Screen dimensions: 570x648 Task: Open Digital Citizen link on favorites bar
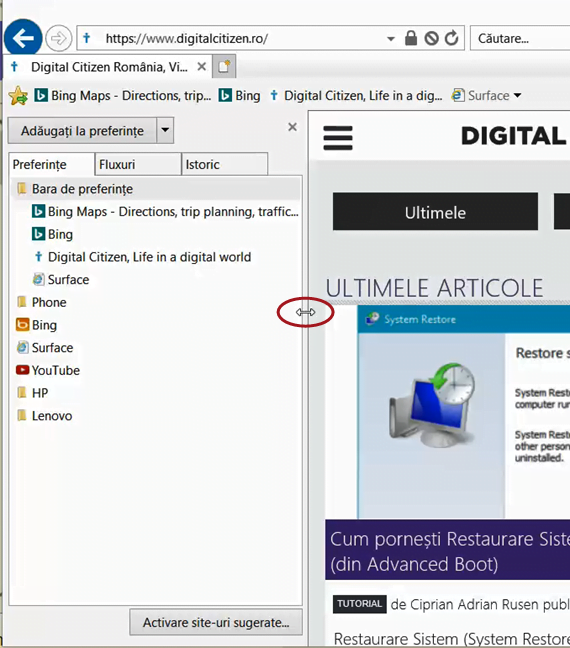pos(356,96)
